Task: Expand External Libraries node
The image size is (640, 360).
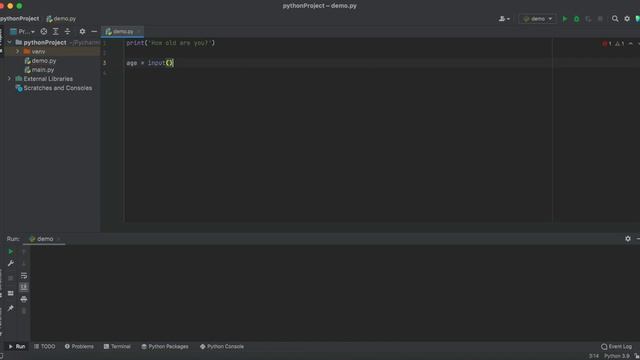Action: [x=9, y=79]
